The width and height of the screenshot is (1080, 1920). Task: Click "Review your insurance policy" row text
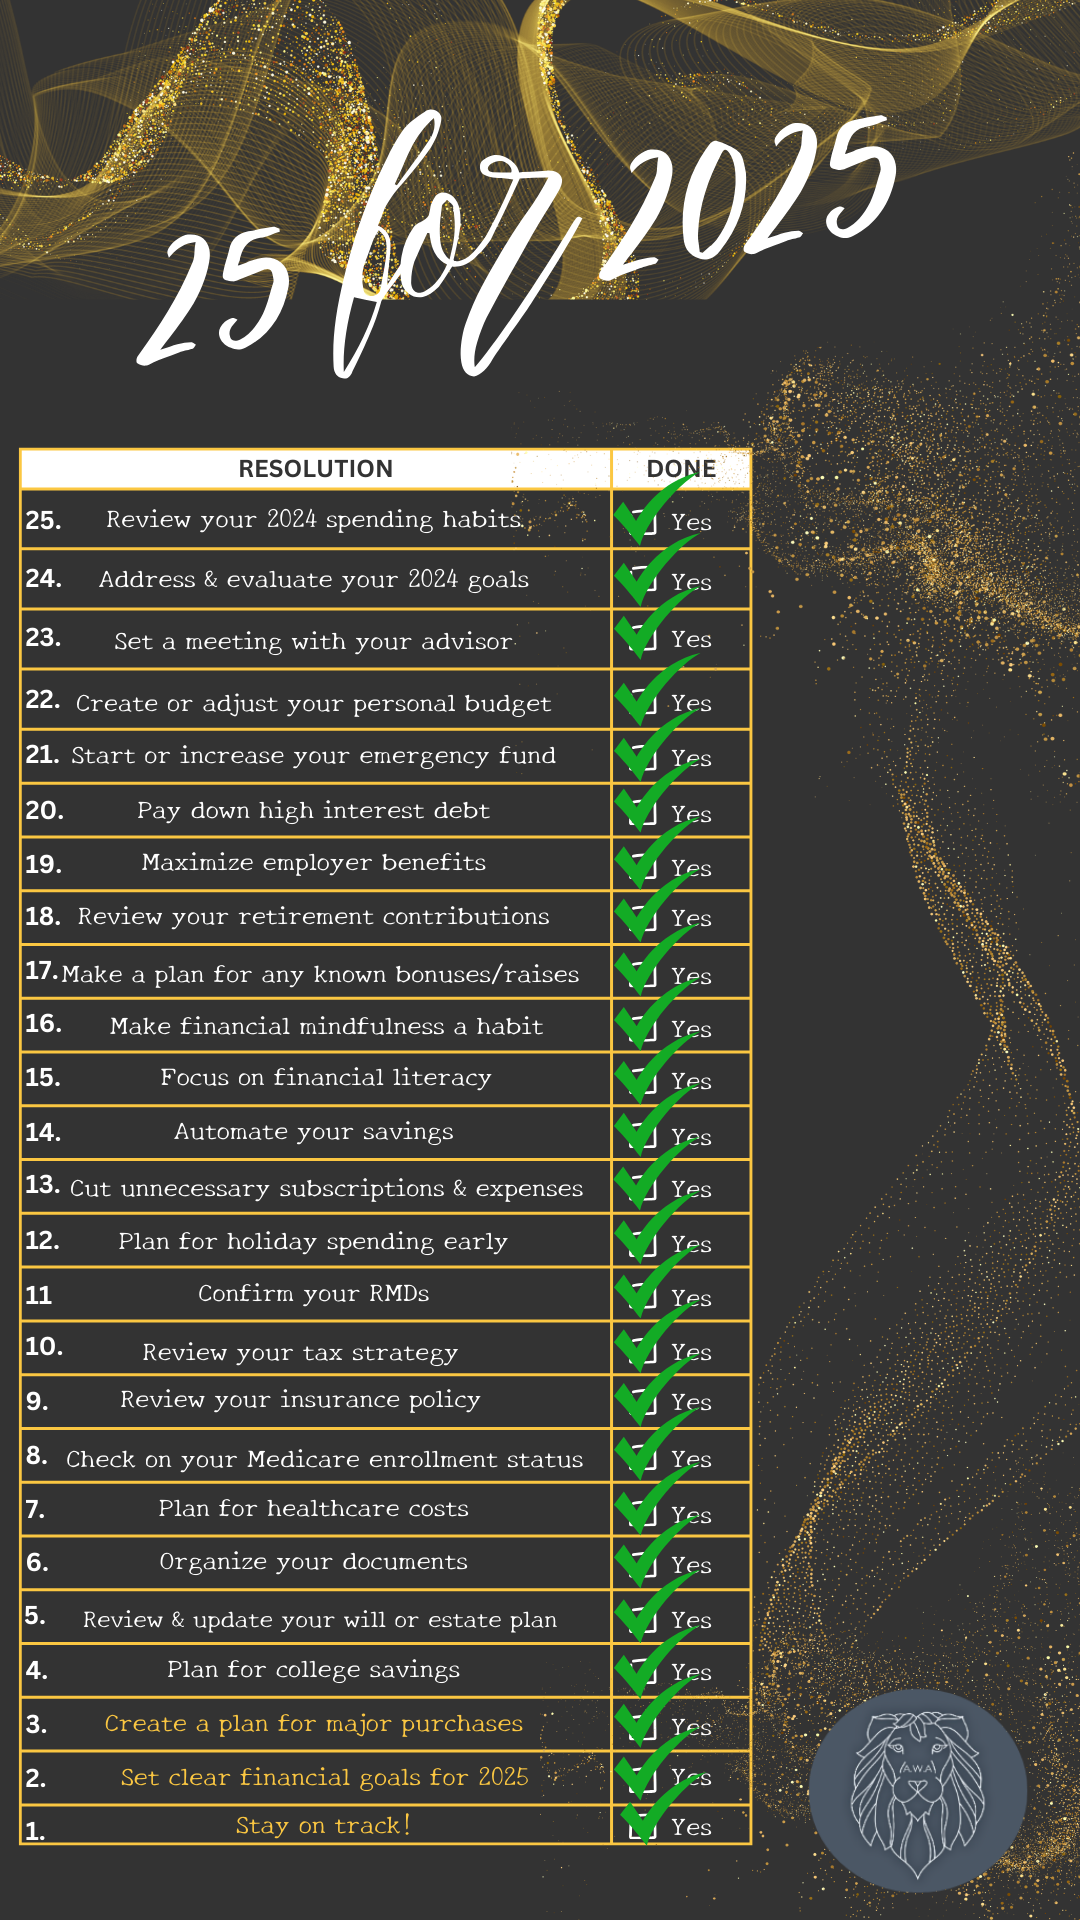[x=300, y=1399]
